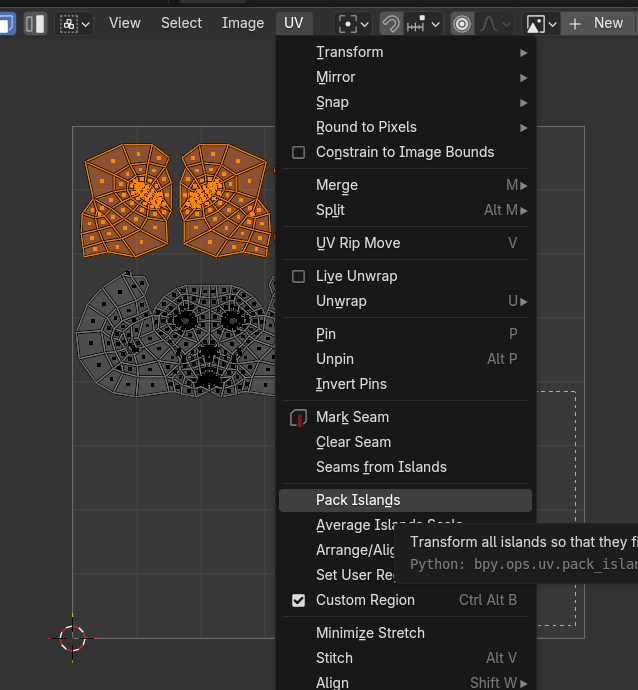Open the UV sync selection toggle icon
The image size is (638, 690).
click(x=7, y=23)
